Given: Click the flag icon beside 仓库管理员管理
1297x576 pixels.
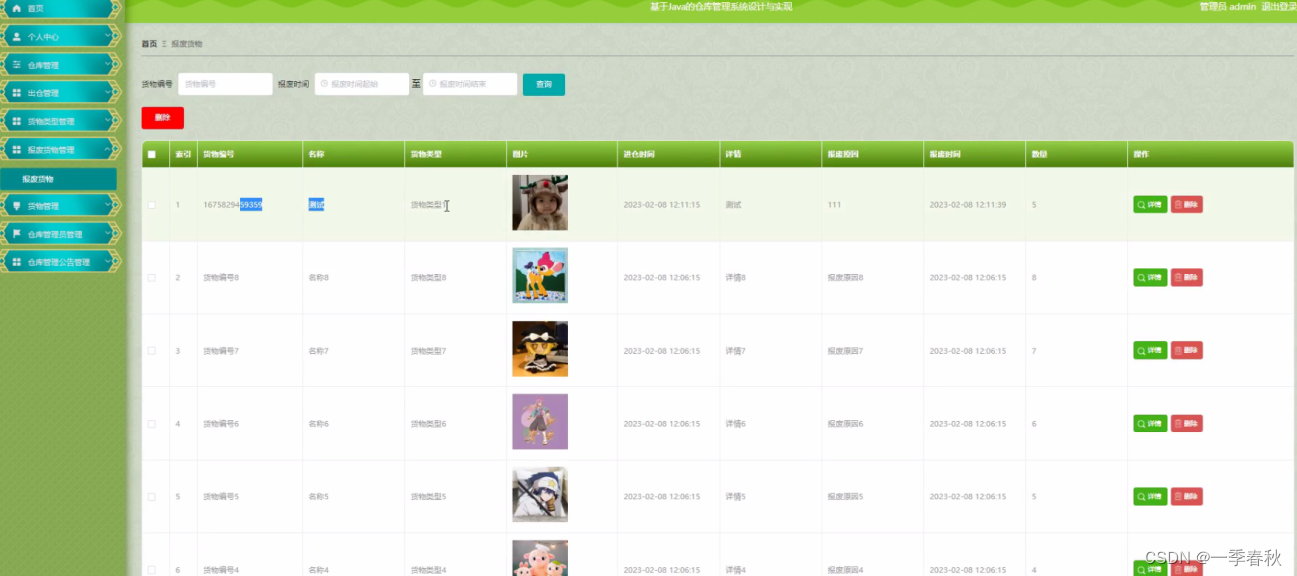Looking at the screenshot, I should pos(16,234).
